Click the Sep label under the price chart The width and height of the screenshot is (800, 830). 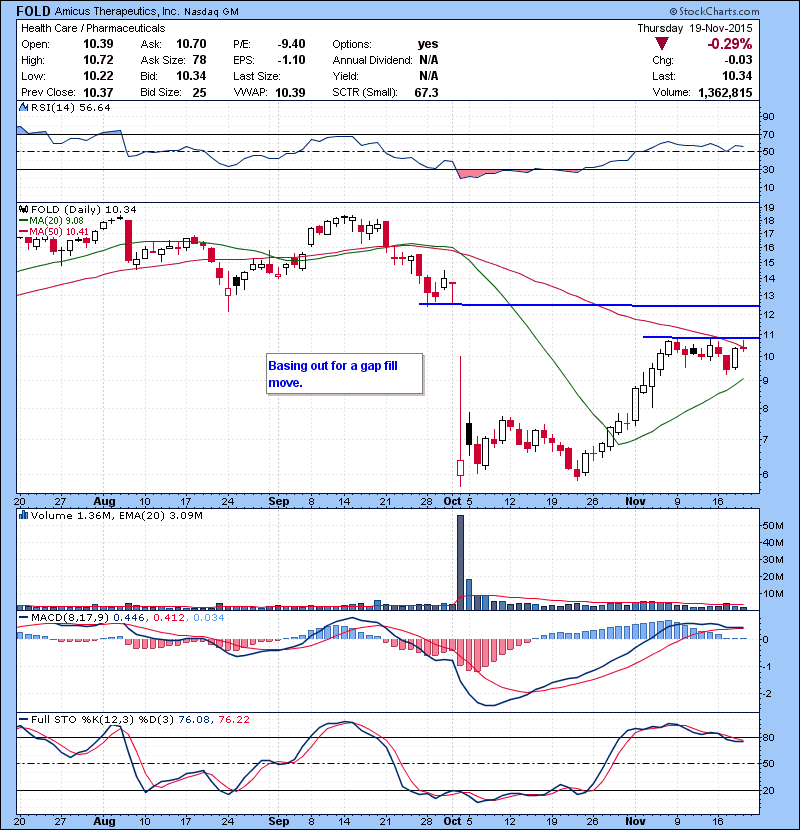point(278,501)
